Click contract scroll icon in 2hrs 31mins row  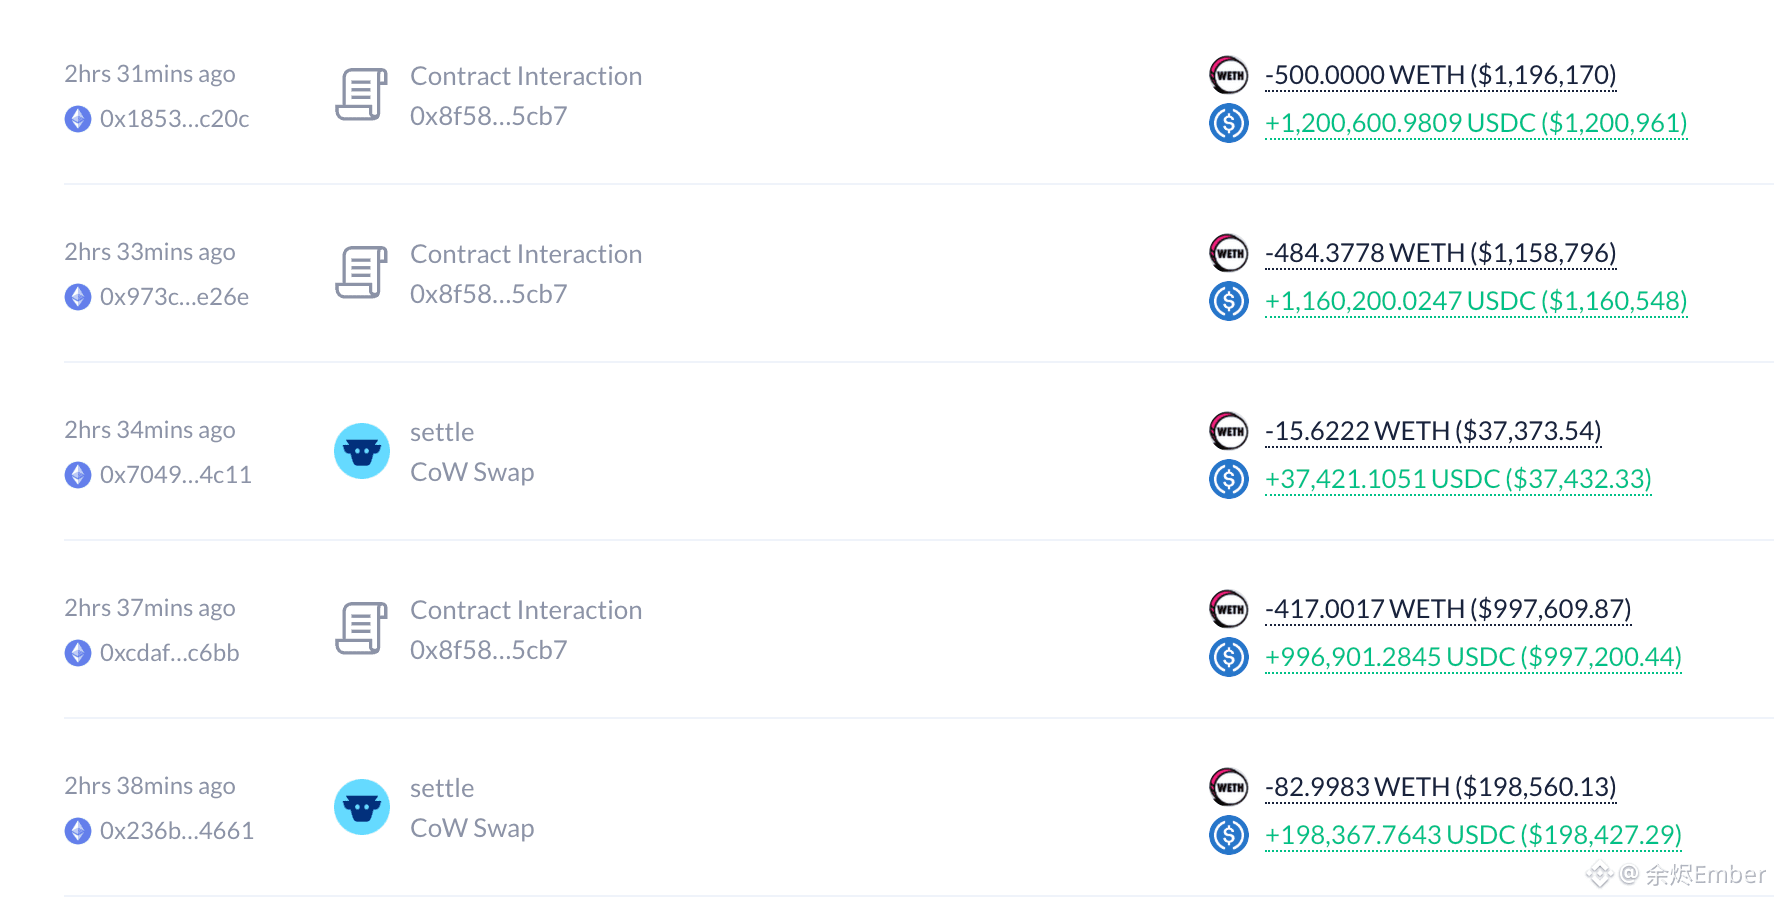coord(361,95)
